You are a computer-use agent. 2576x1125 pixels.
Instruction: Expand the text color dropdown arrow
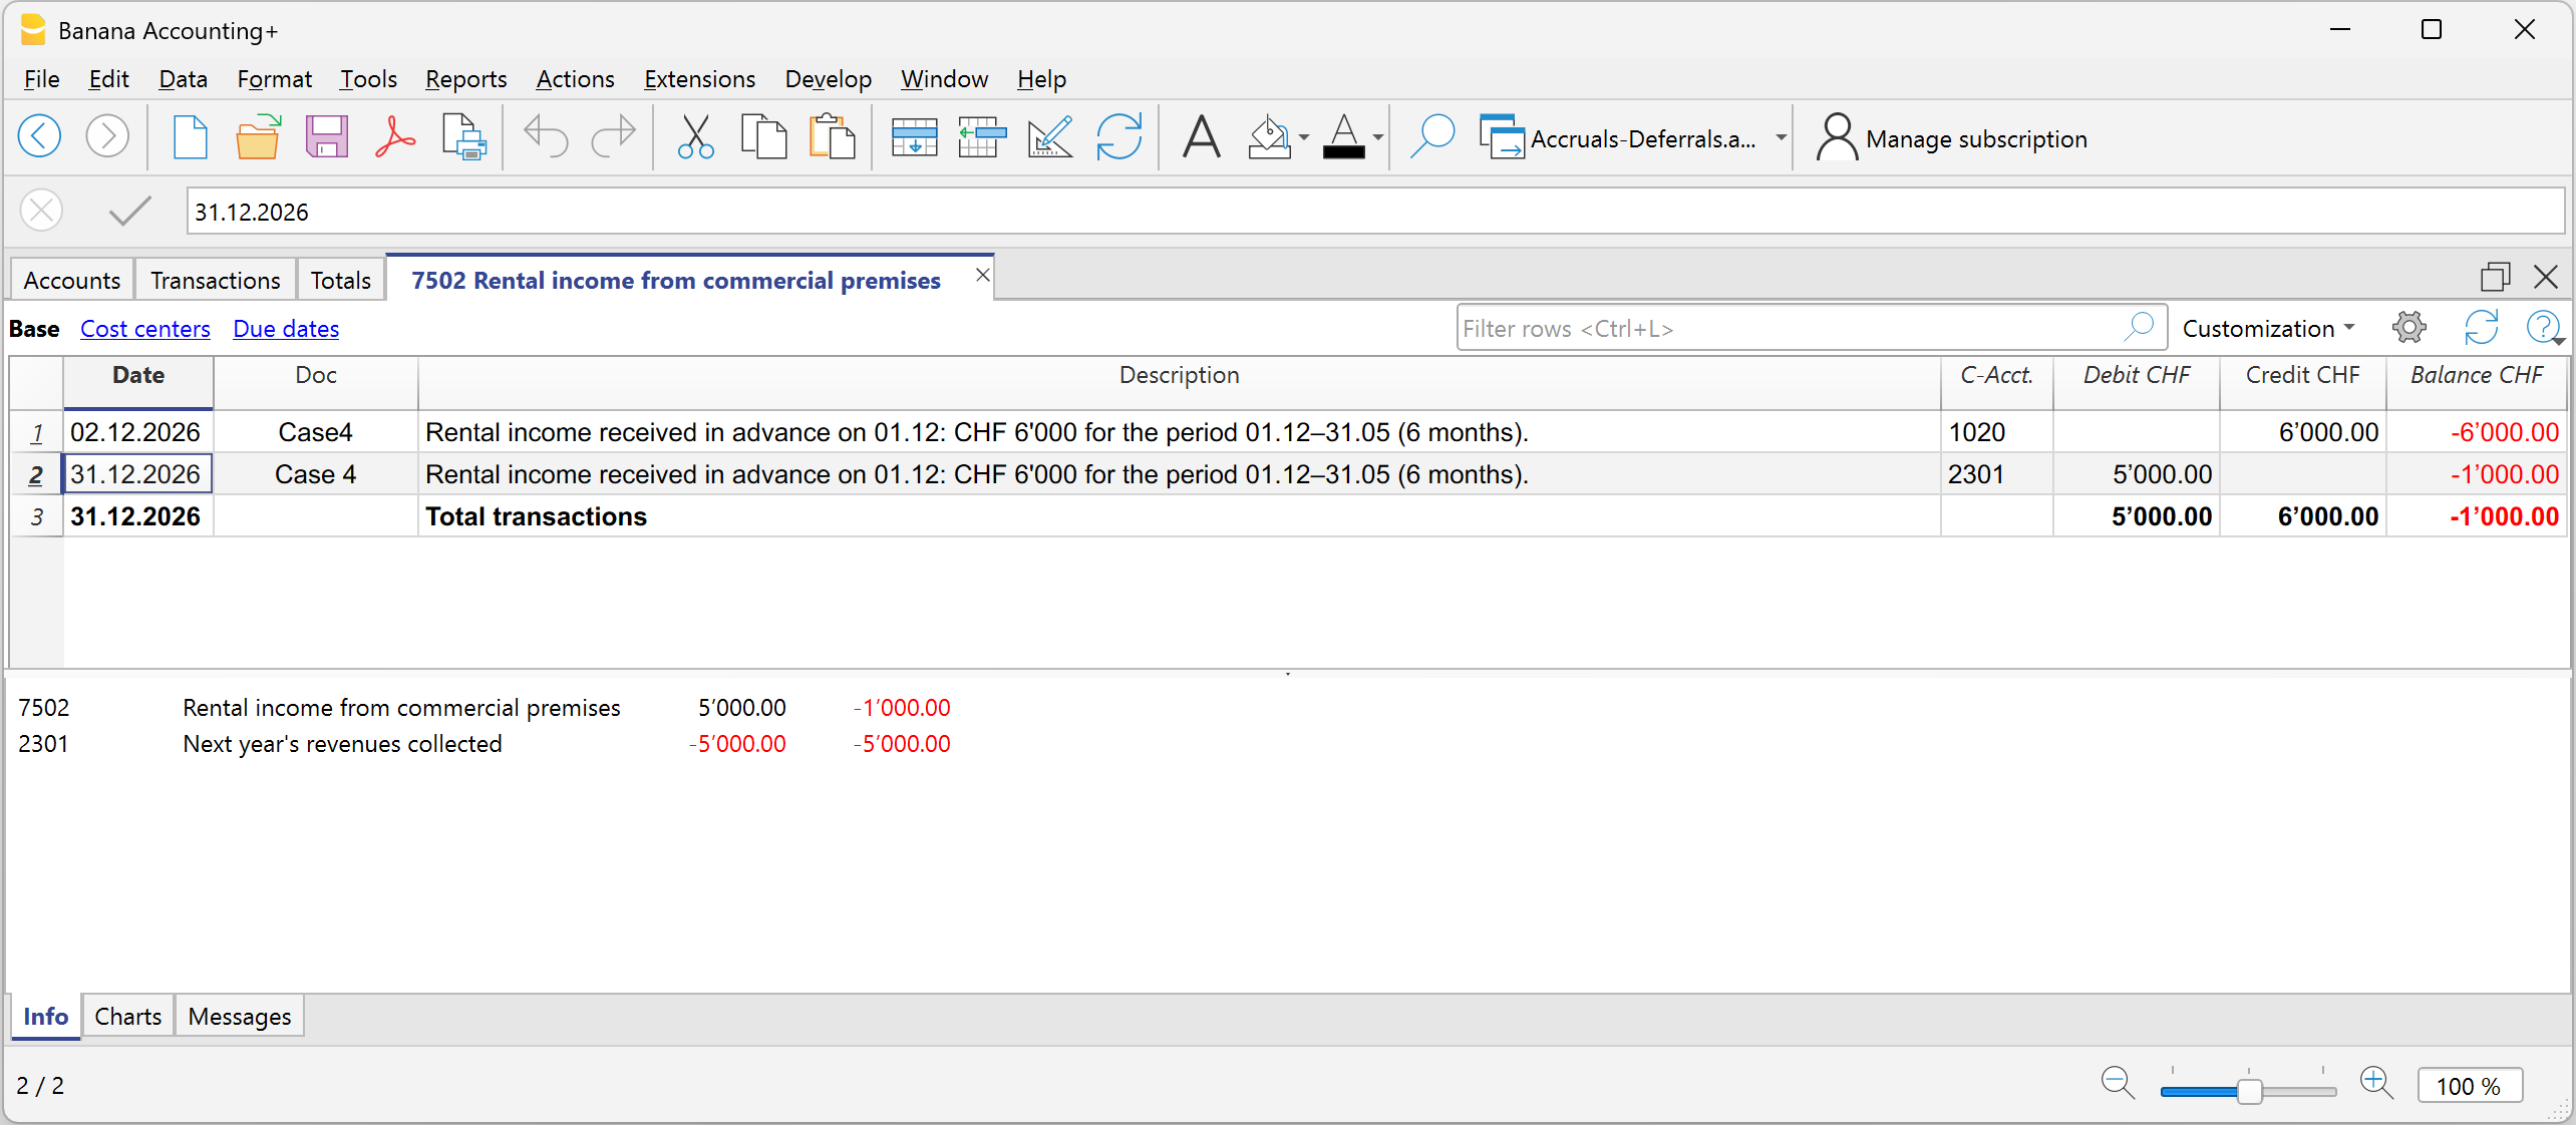[1378, 138]
